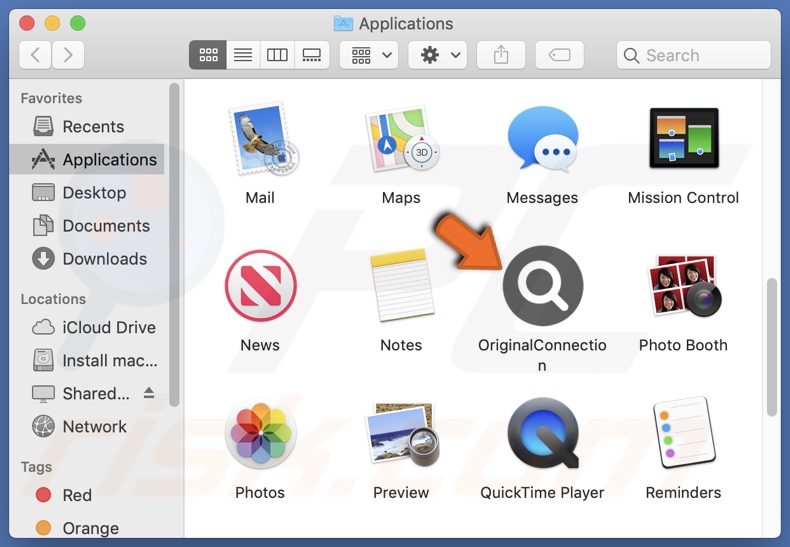Switch to list view
The height and width of the screenshot is (547, 790).
pos(243,55)
